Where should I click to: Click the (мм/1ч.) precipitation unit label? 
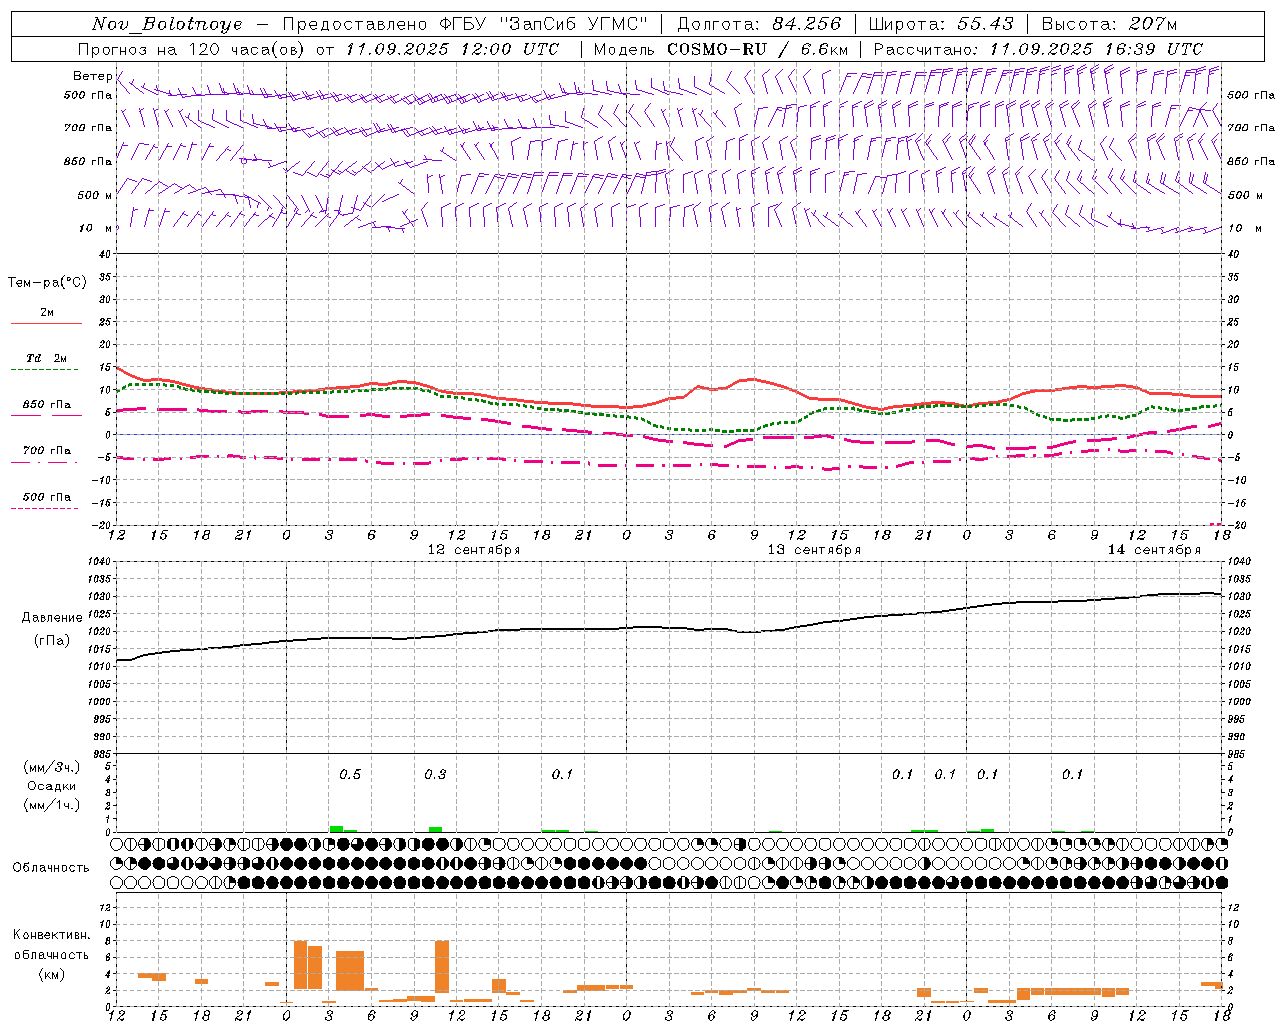[x=51, y=805]
